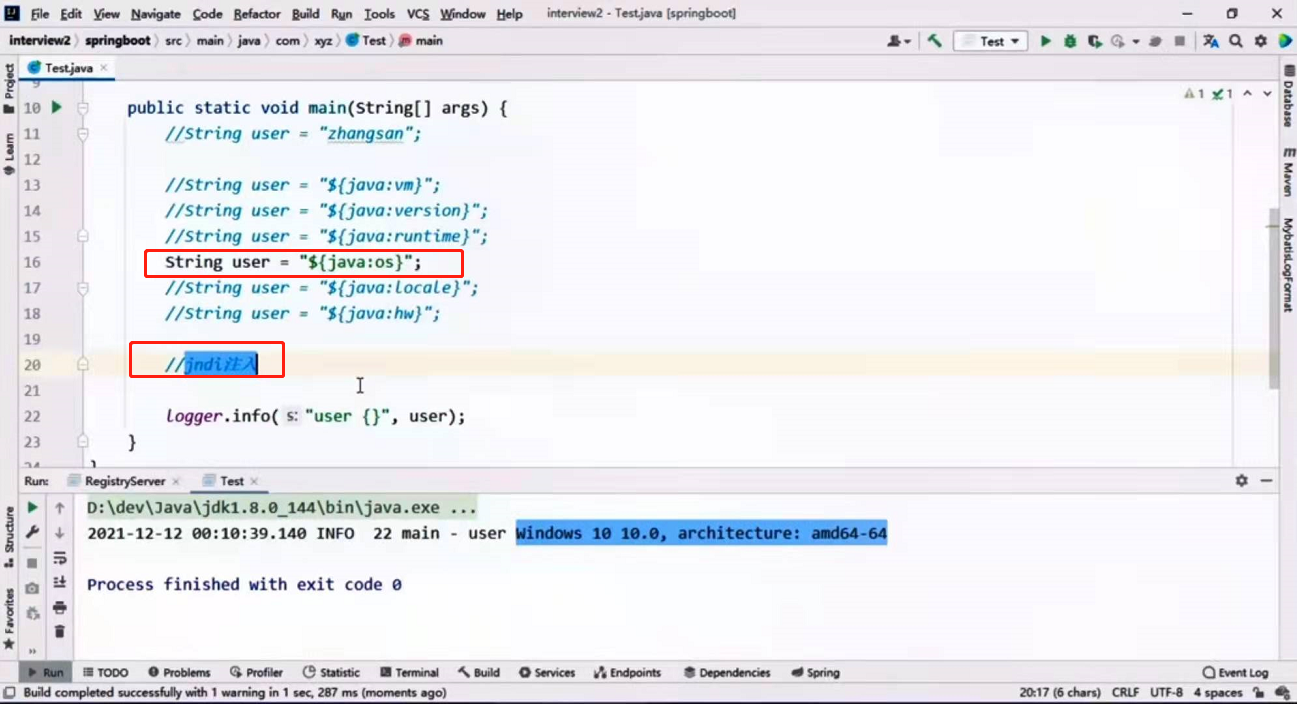Click the editor vertical scrollbar
The height and width of the screenshot is (704, 1297).
tap(1274, 298)
